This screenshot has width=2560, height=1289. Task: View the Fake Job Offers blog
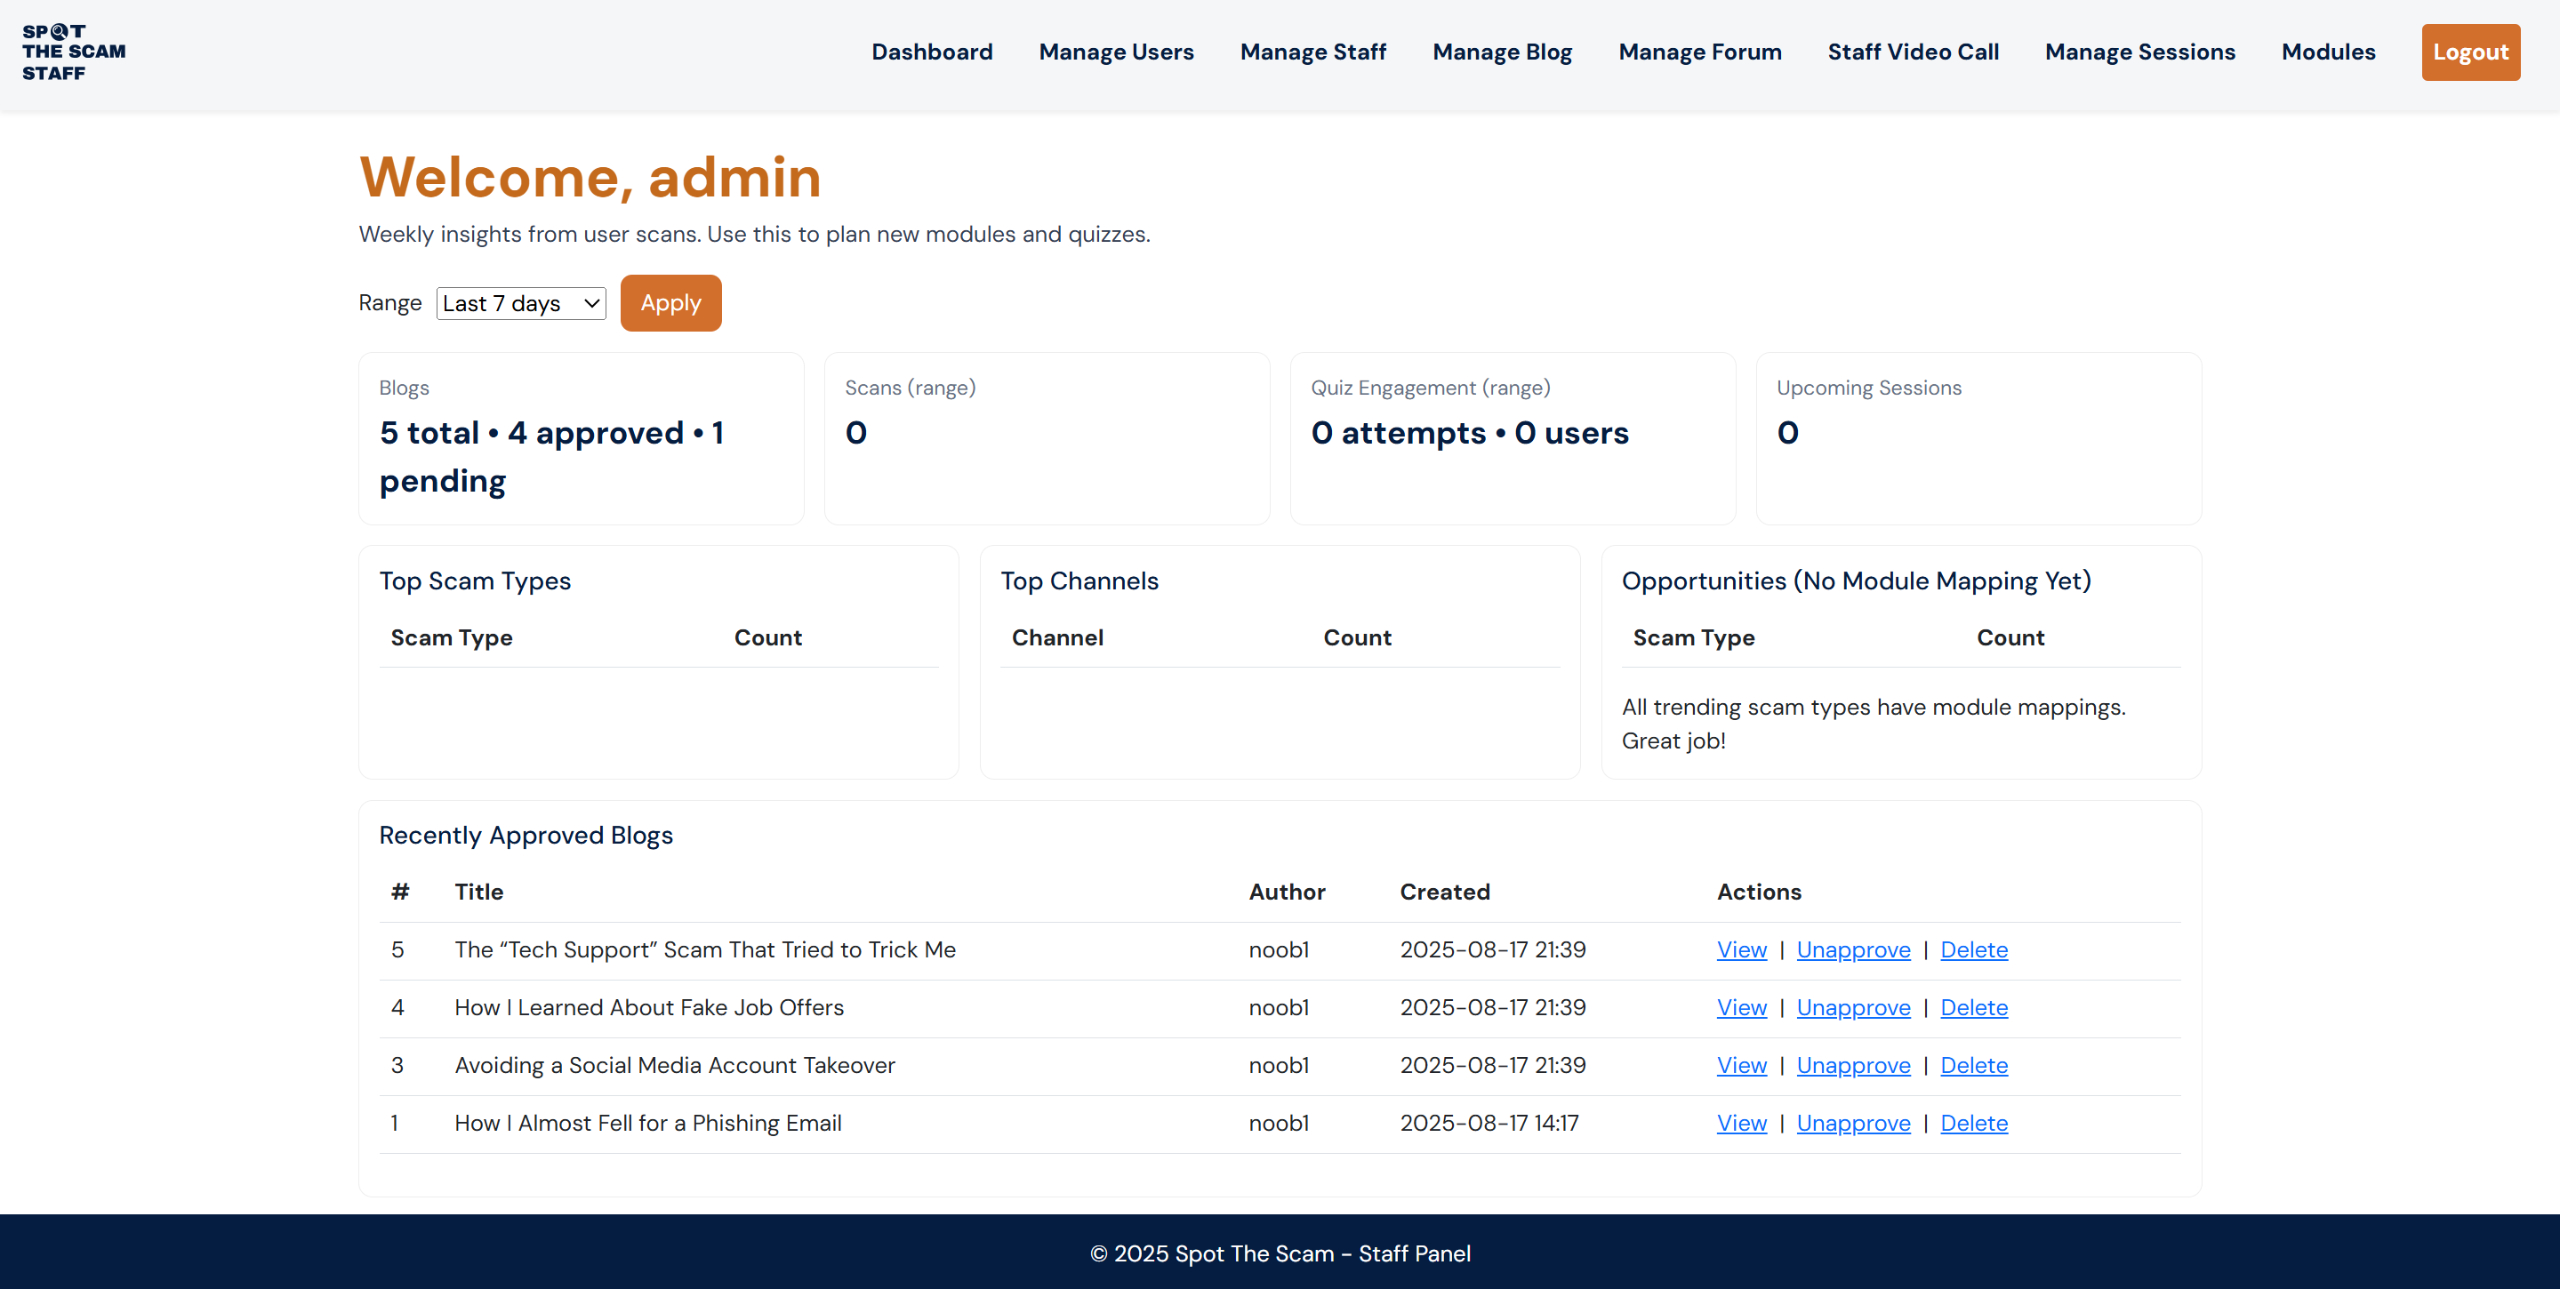coord(1741,1008)
